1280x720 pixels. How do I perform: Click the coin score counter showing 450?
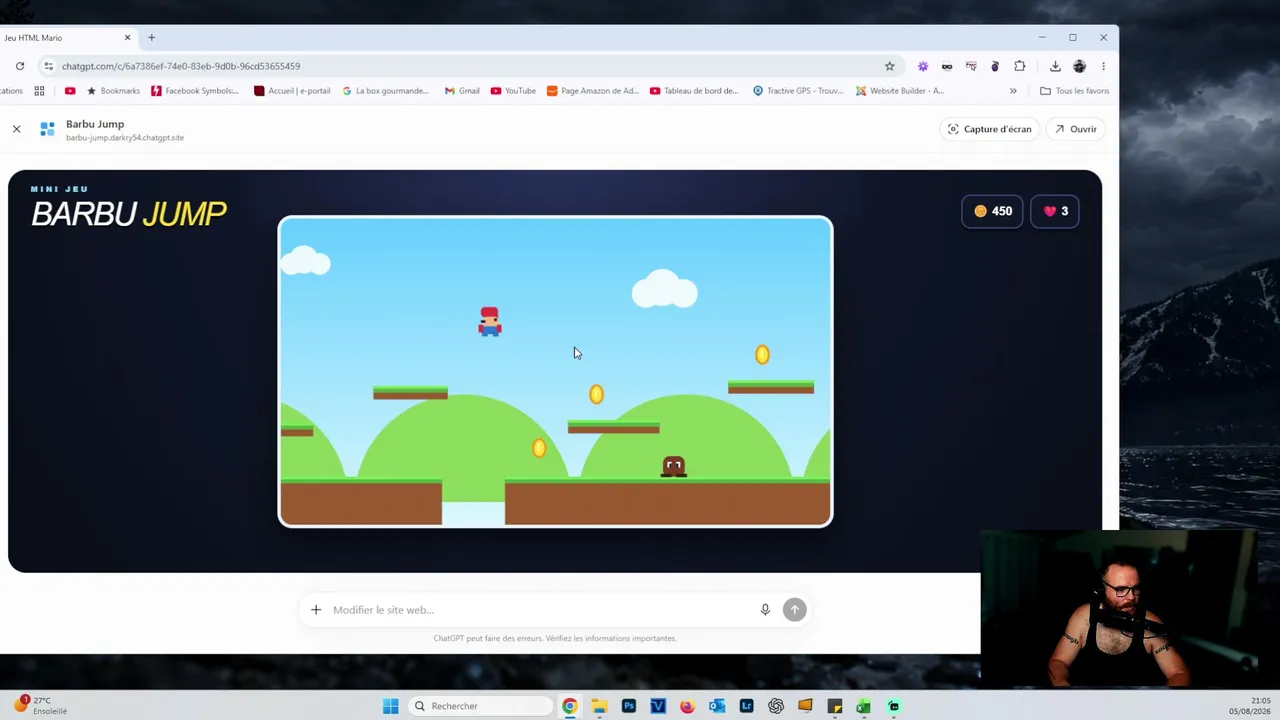pyautogui.click(x=992, y=211)
